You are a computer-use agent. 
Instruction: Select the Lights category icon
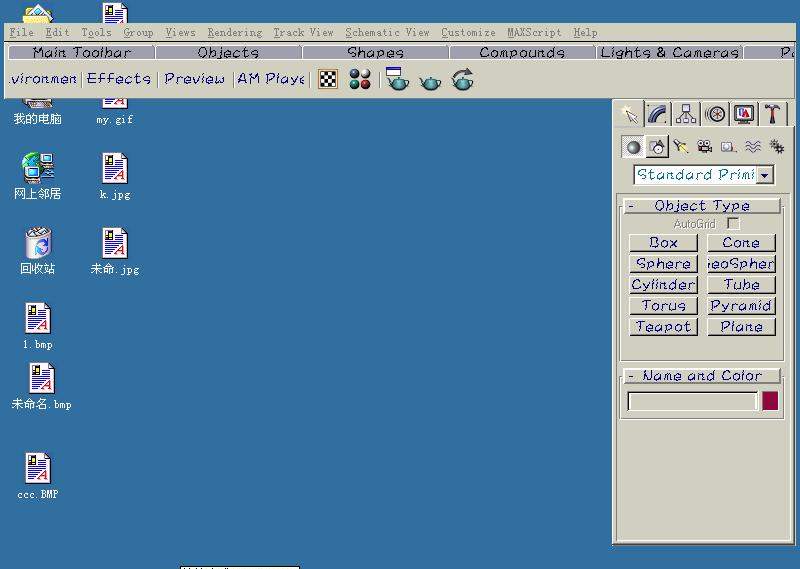click(x=681, y=147)
